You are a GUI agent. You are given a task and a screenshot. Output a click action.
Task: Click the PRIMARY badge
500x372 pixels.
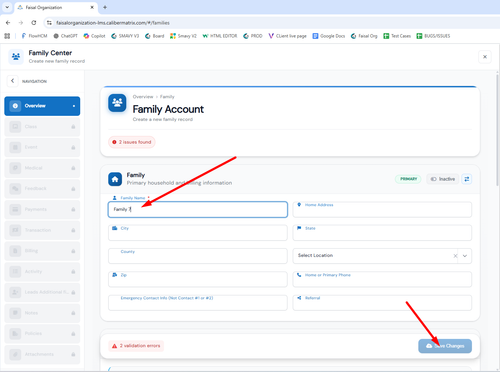tap(408, 179)
